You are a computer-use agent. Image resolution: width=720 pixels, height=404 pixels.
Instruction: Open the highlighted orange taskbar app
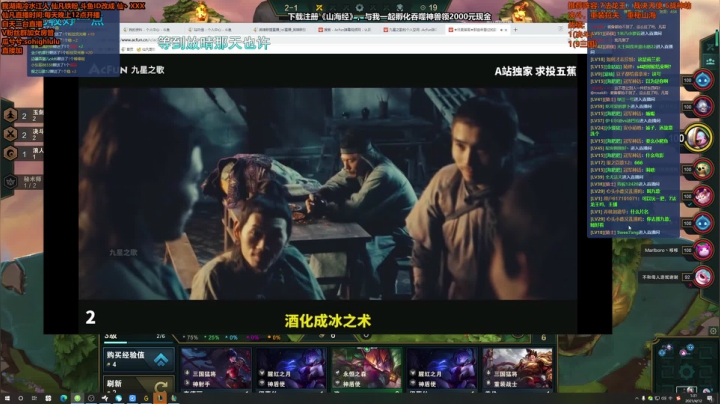click(160, 398)
